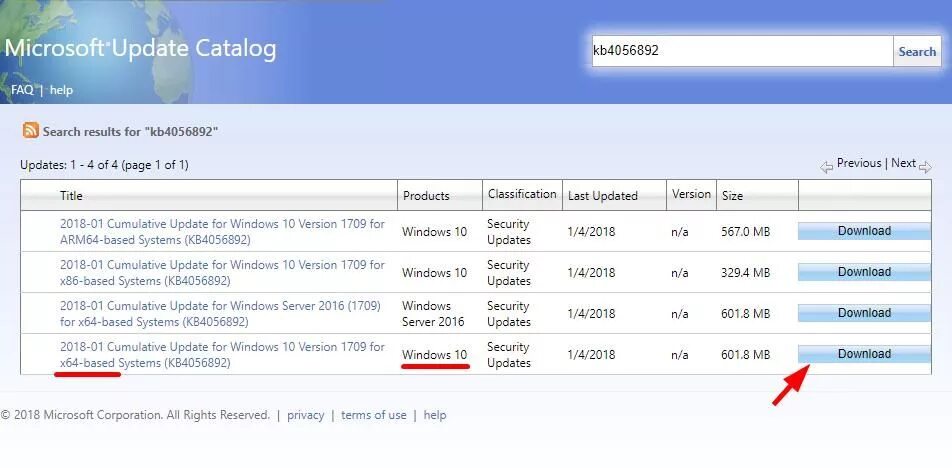952x468 pixels.
Task: Click Windows 10 product in ARM64 row
Action: click(x=435, y=231)
